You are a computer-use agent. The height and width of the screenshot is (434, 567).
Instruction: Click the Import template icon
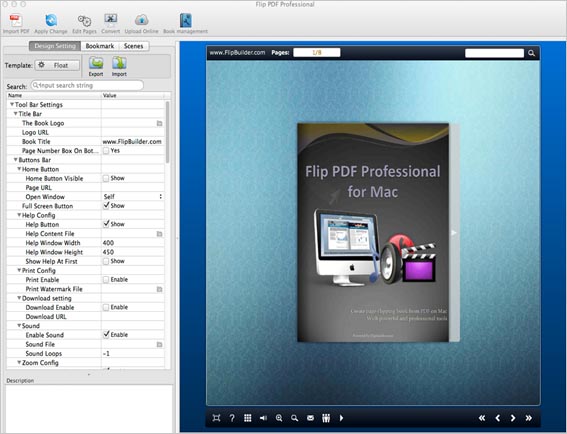(x=119, y=64)
